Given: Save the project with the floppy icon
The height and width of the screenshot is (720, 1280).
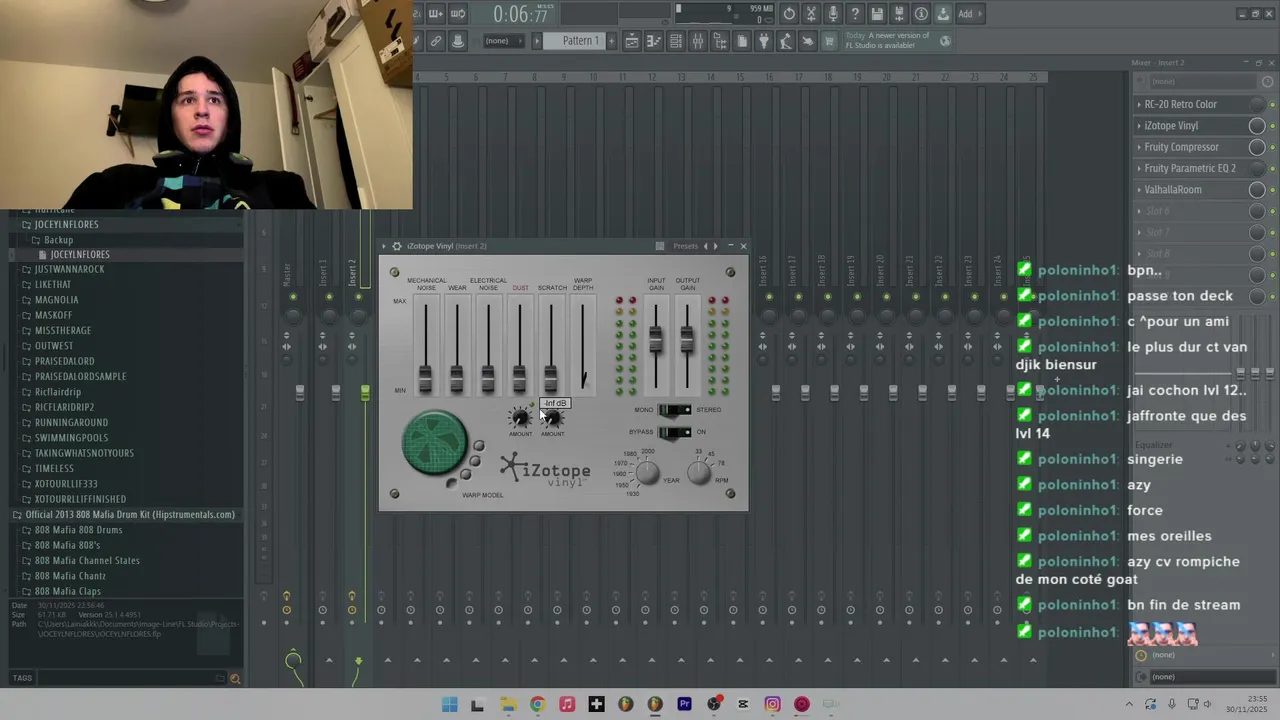Looking at the screenshot, I should coord(877,14).
